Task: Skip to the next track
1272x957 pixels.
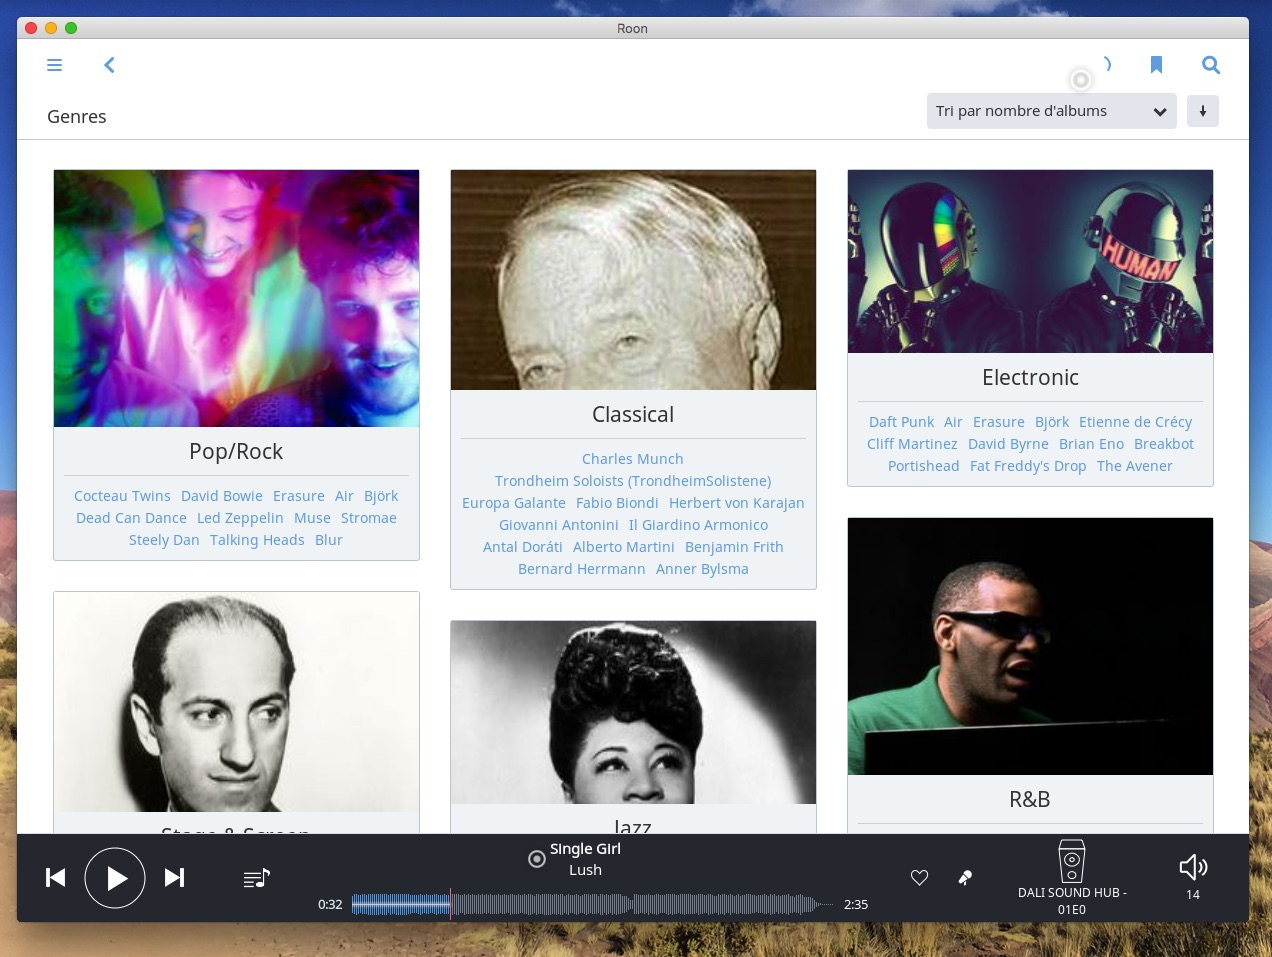Action: tap(174, 877)
